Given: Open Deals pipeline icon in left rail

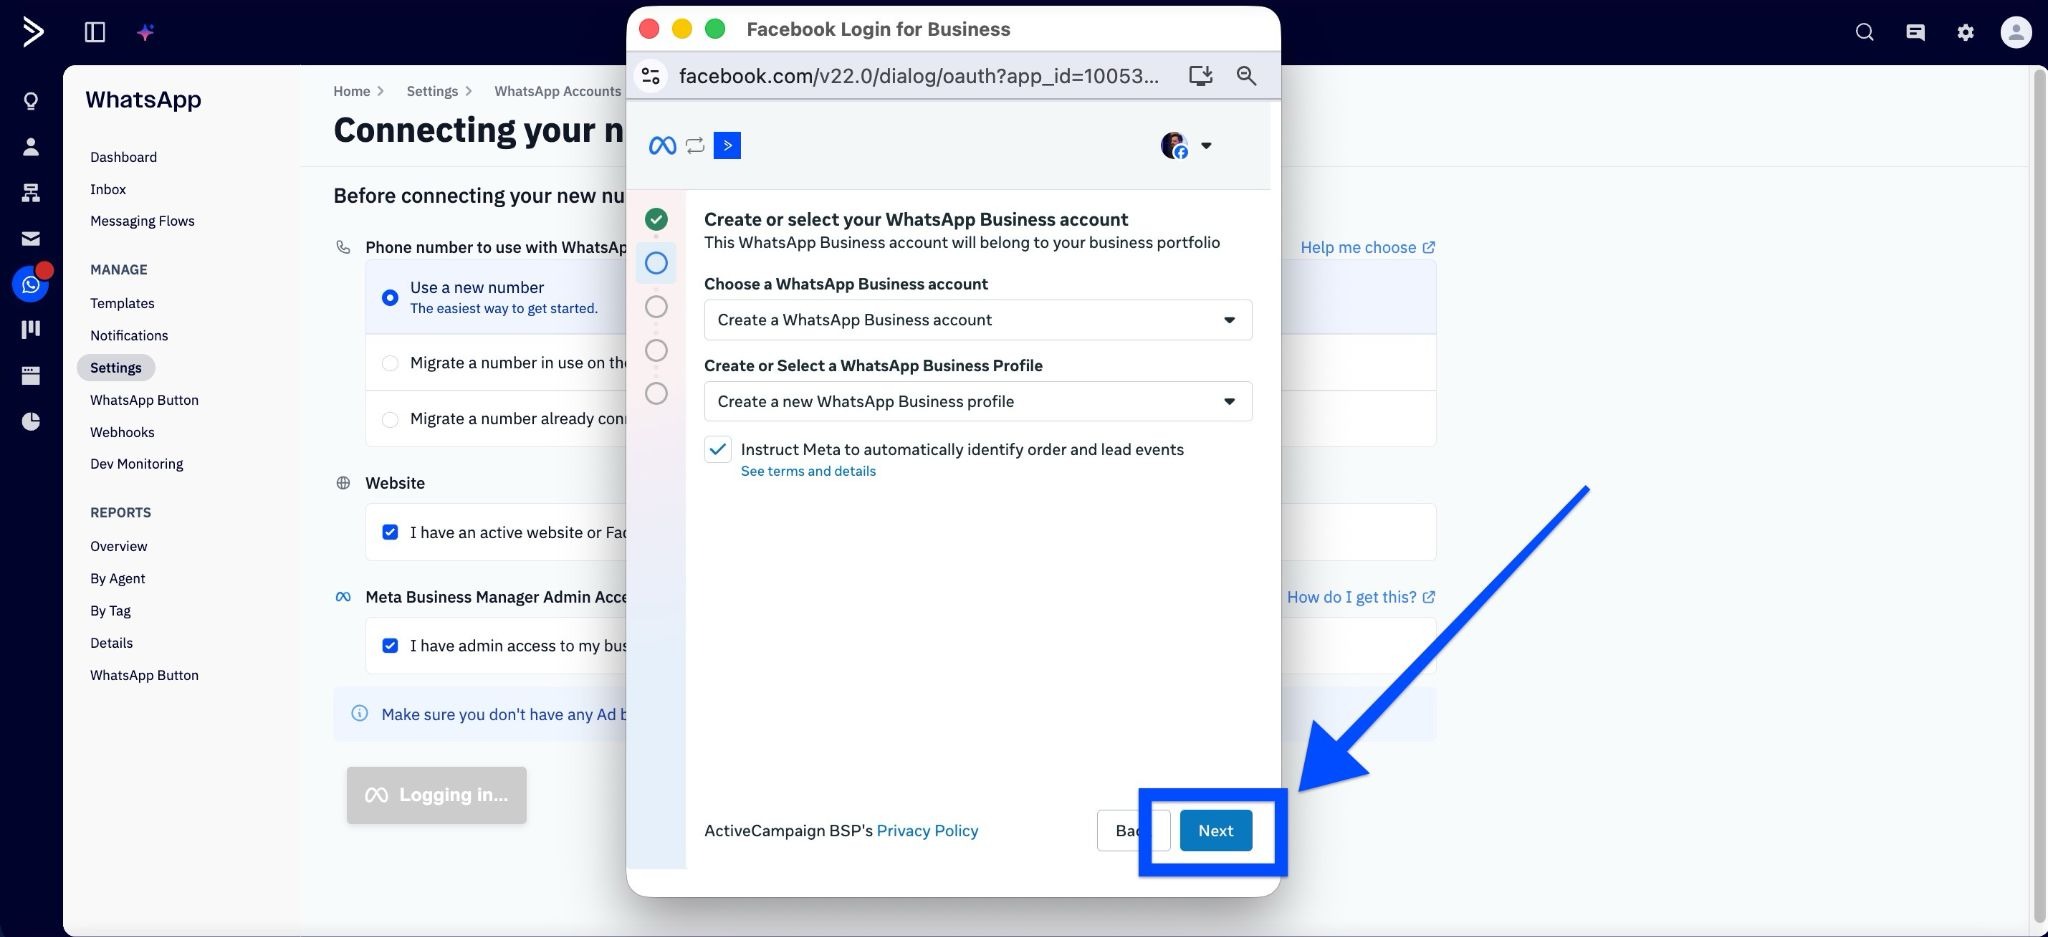Looking at the screenshot, I should coord(31,329).
